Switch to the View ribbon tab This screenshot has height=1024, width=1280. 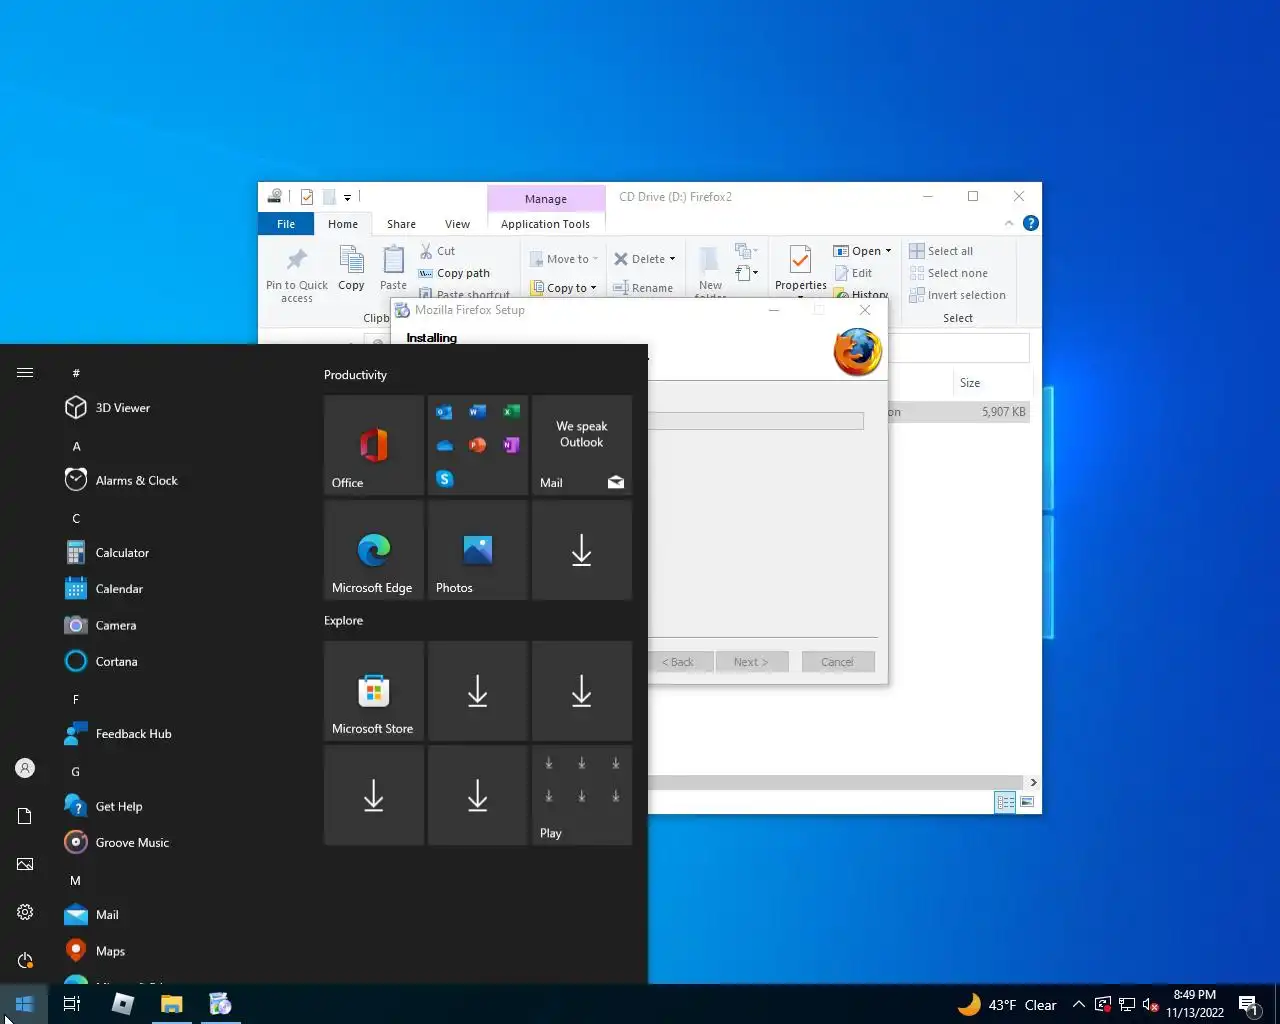click(x=457, y=224)
